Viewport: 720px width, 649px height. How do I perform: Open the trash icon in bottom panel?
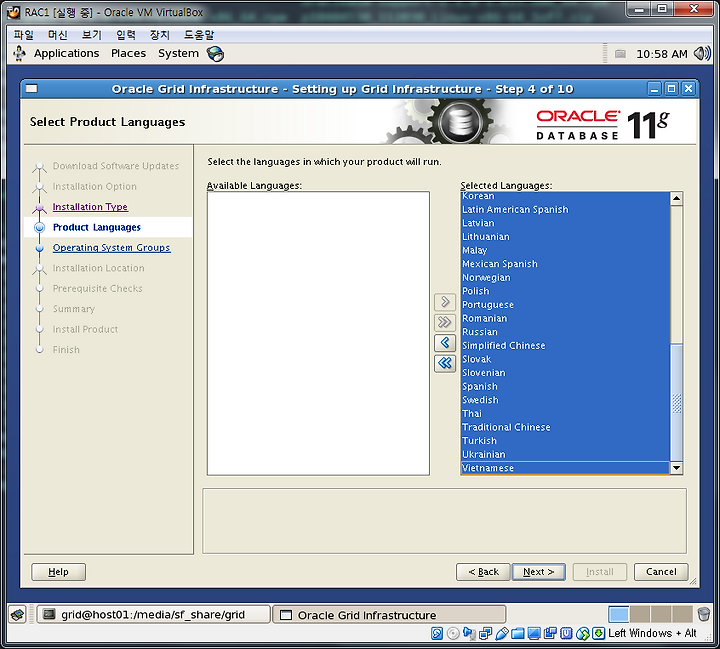coord(703,614)
